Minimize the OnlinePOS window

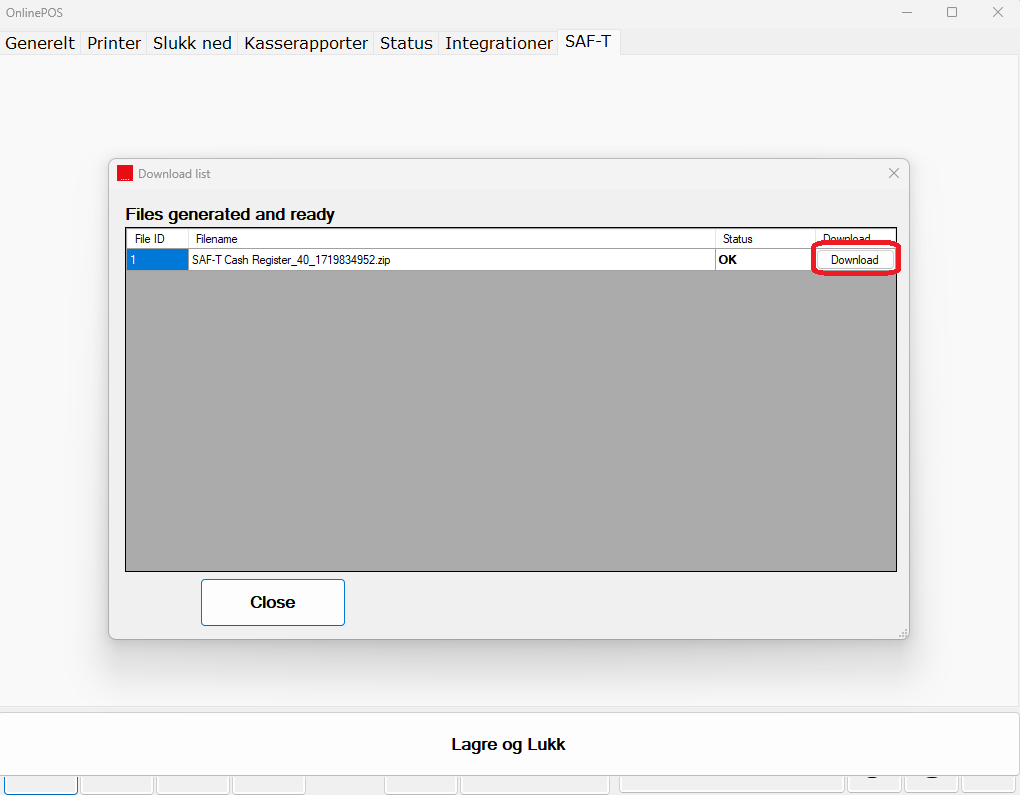[906, 12]
